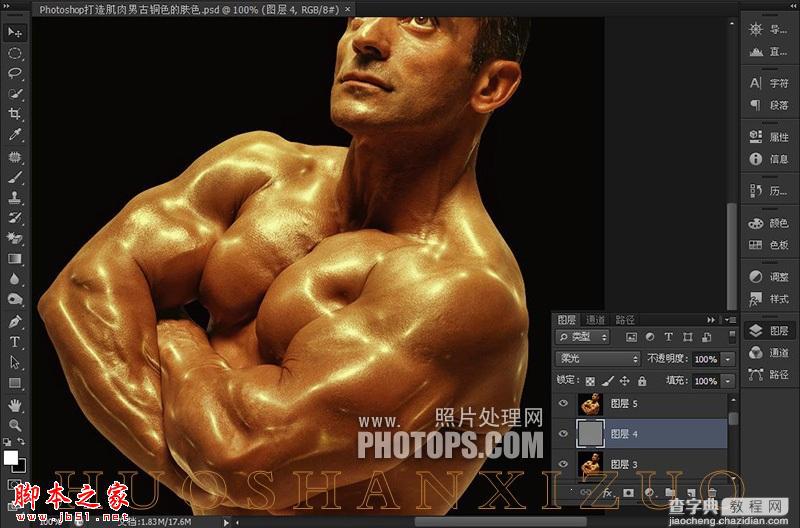Toggle filter for adjustment layers
800x528 pixels.
click(650, 337)
